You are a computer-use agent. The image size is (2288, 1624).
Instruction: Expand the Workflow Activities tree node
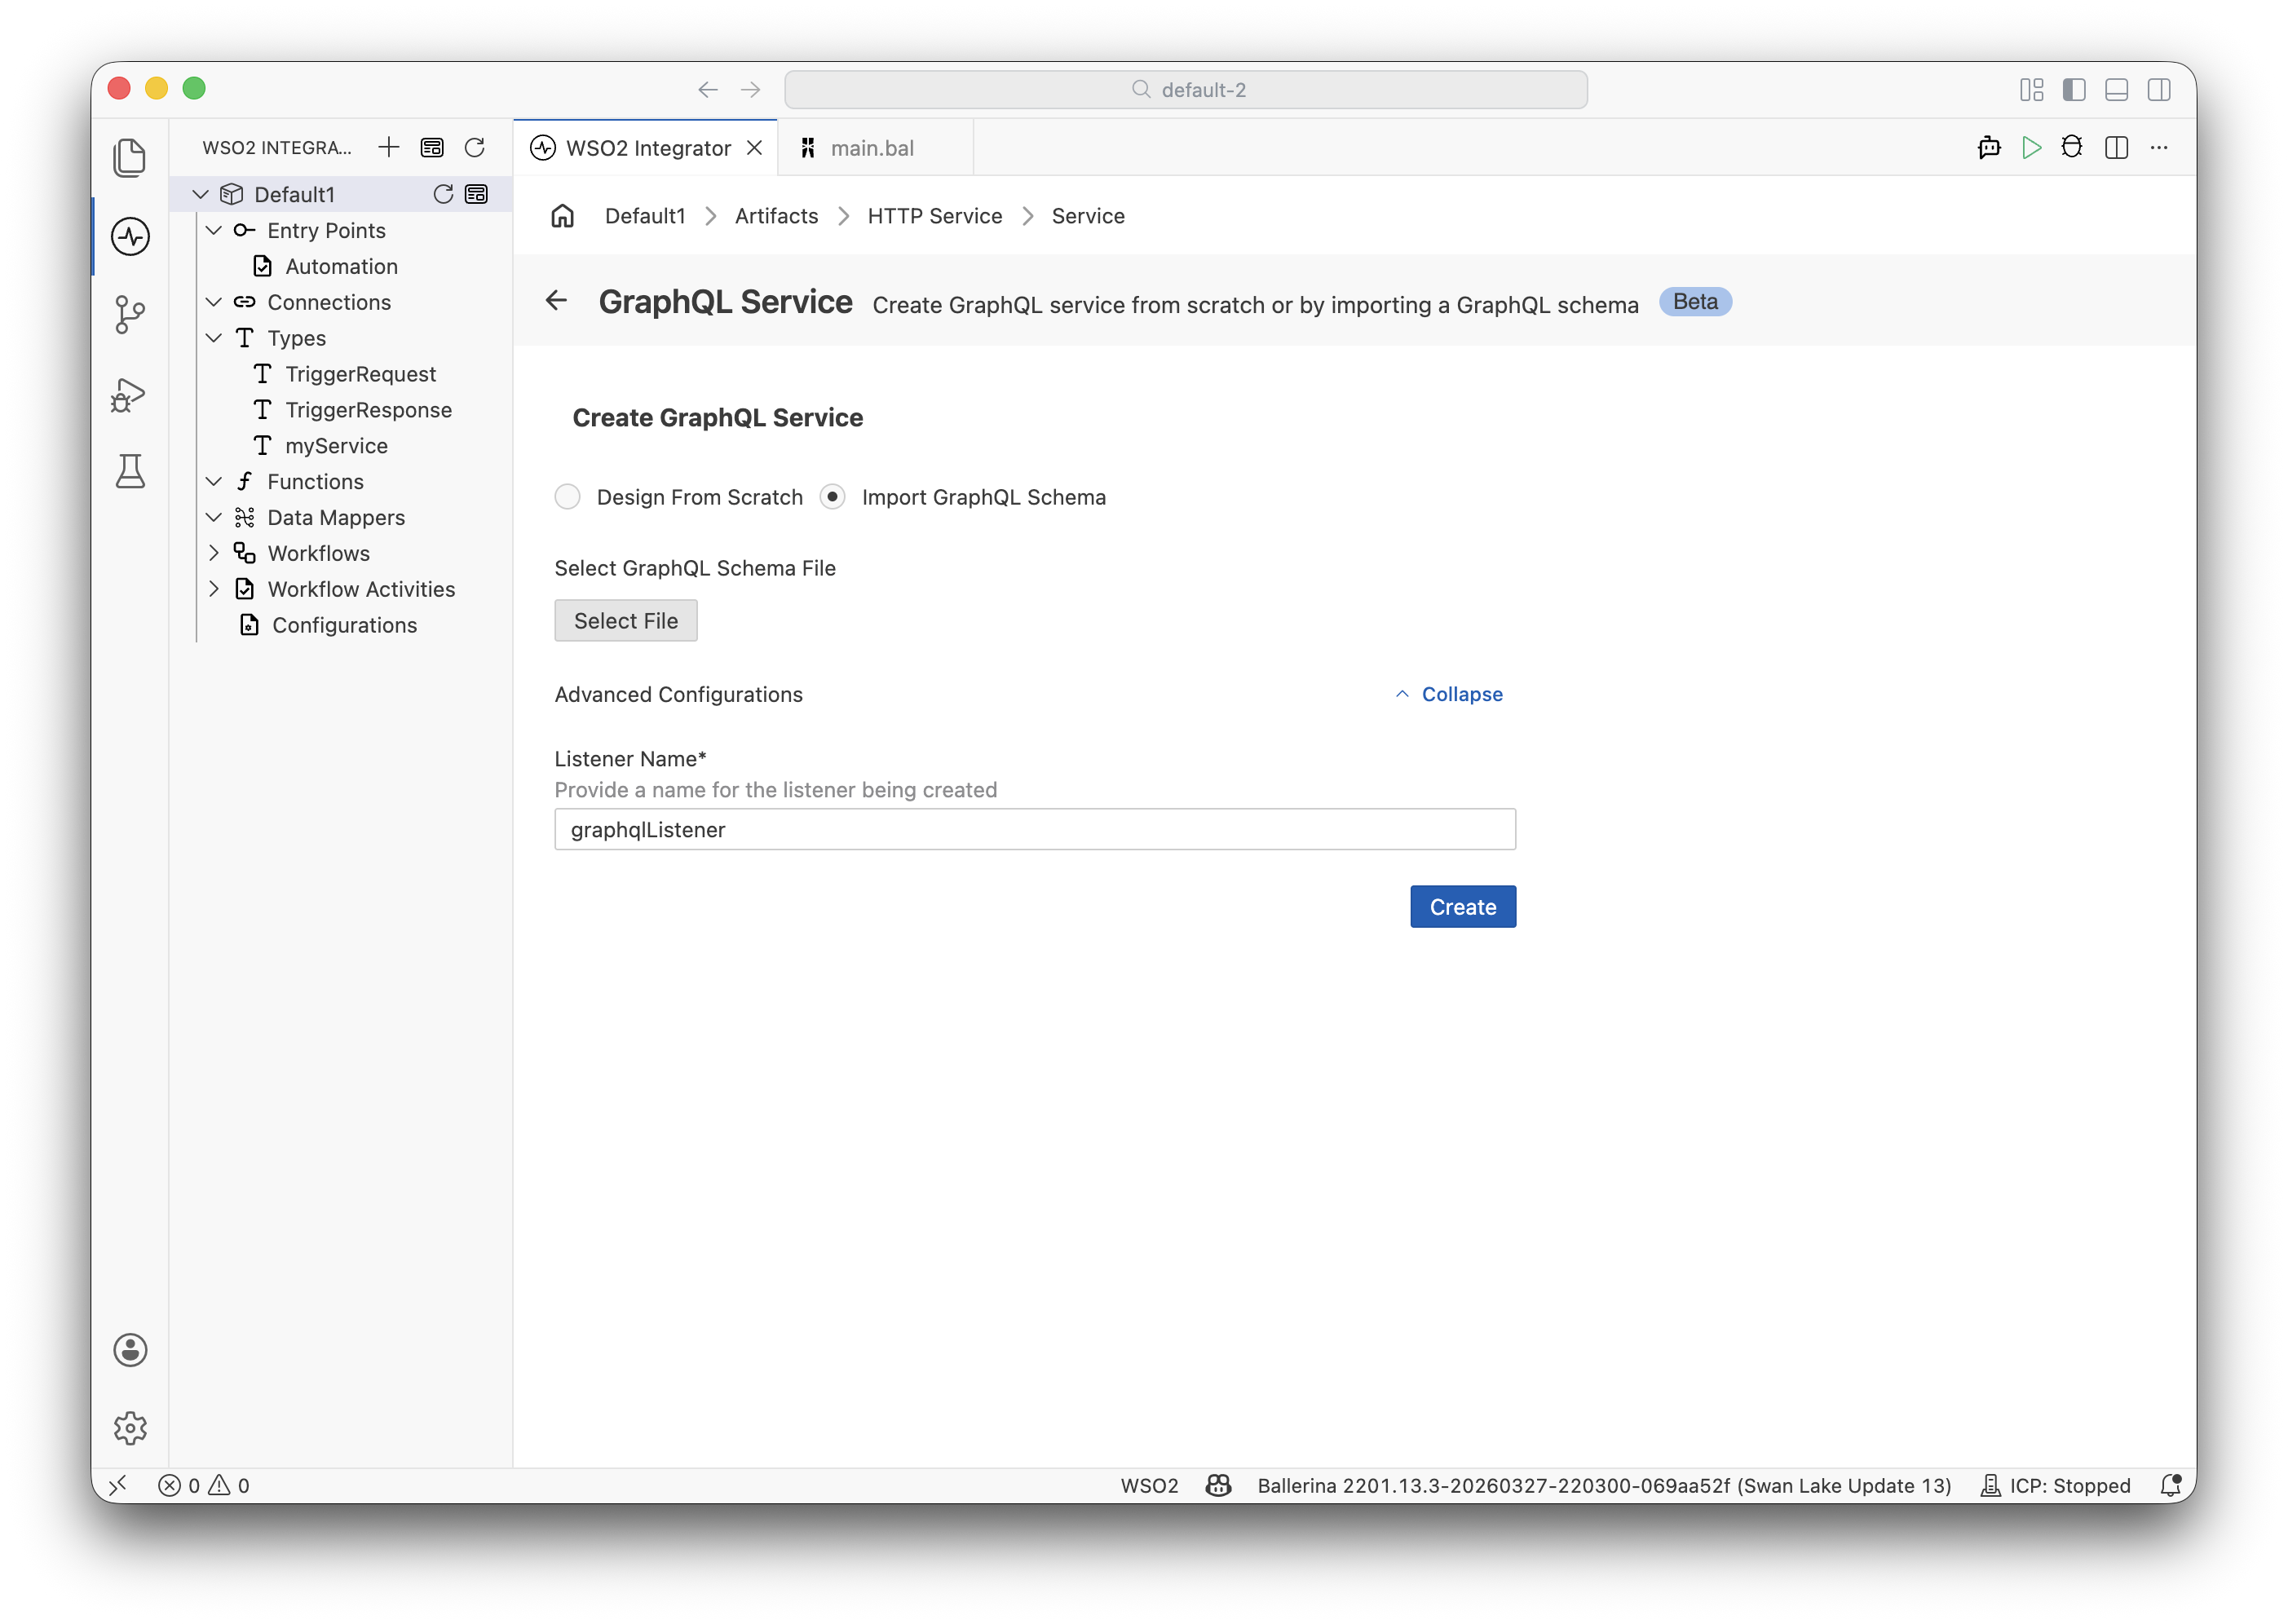click(214, 589)
